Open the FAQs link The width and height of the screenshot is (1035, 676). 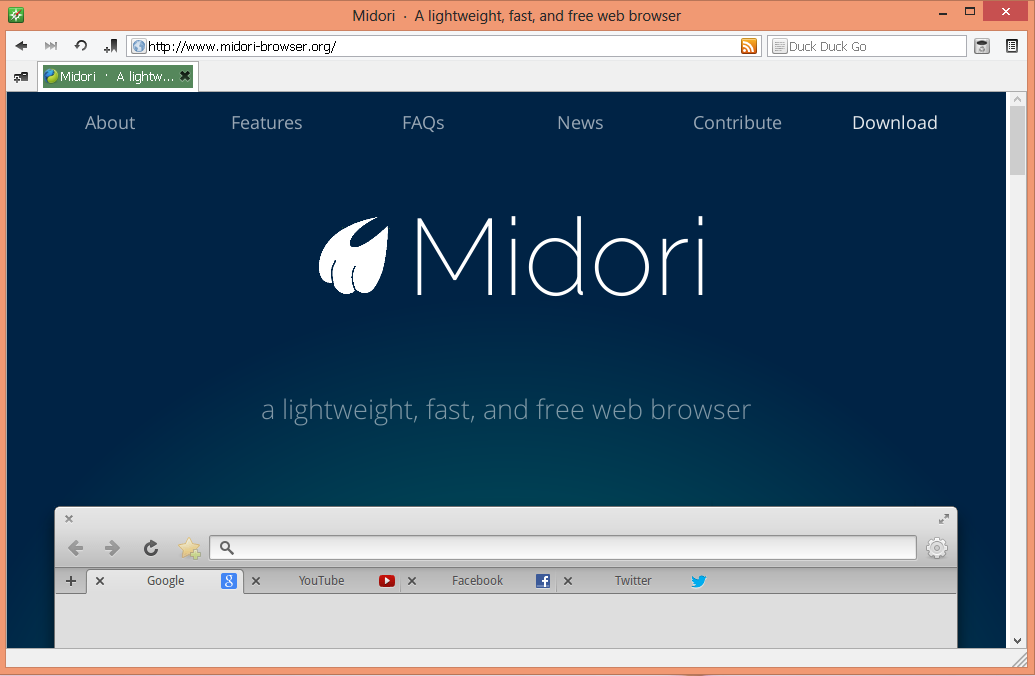coord(423,123)
